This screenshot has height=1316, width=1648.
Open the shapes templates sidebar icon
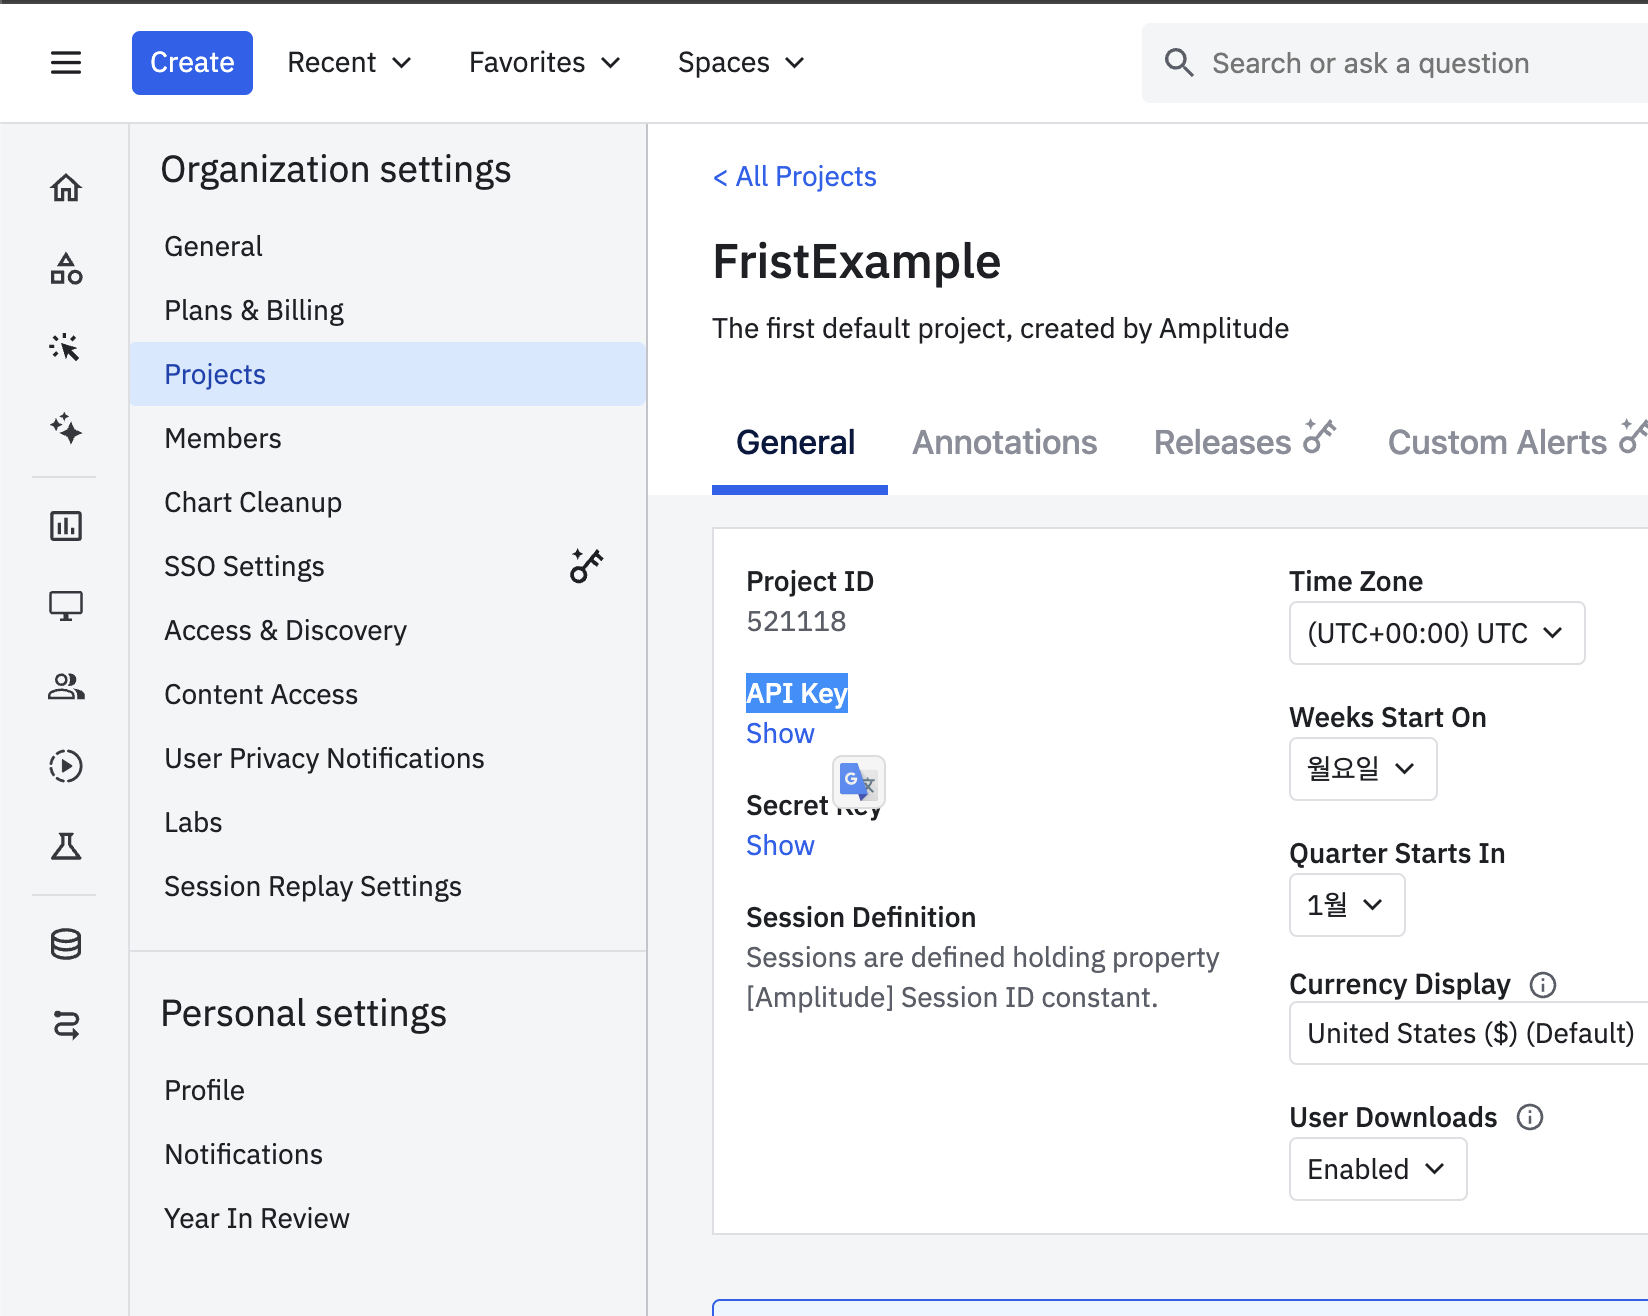66,268
